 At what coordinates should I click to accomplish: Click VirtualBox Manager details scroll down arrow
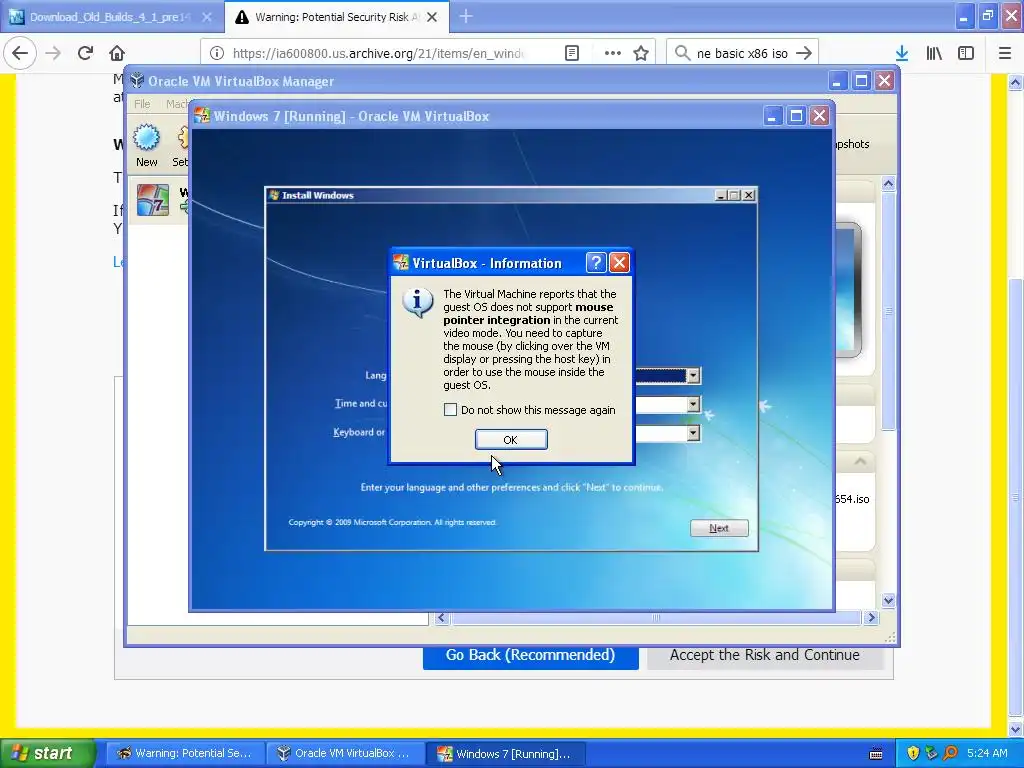pos(888,600)
